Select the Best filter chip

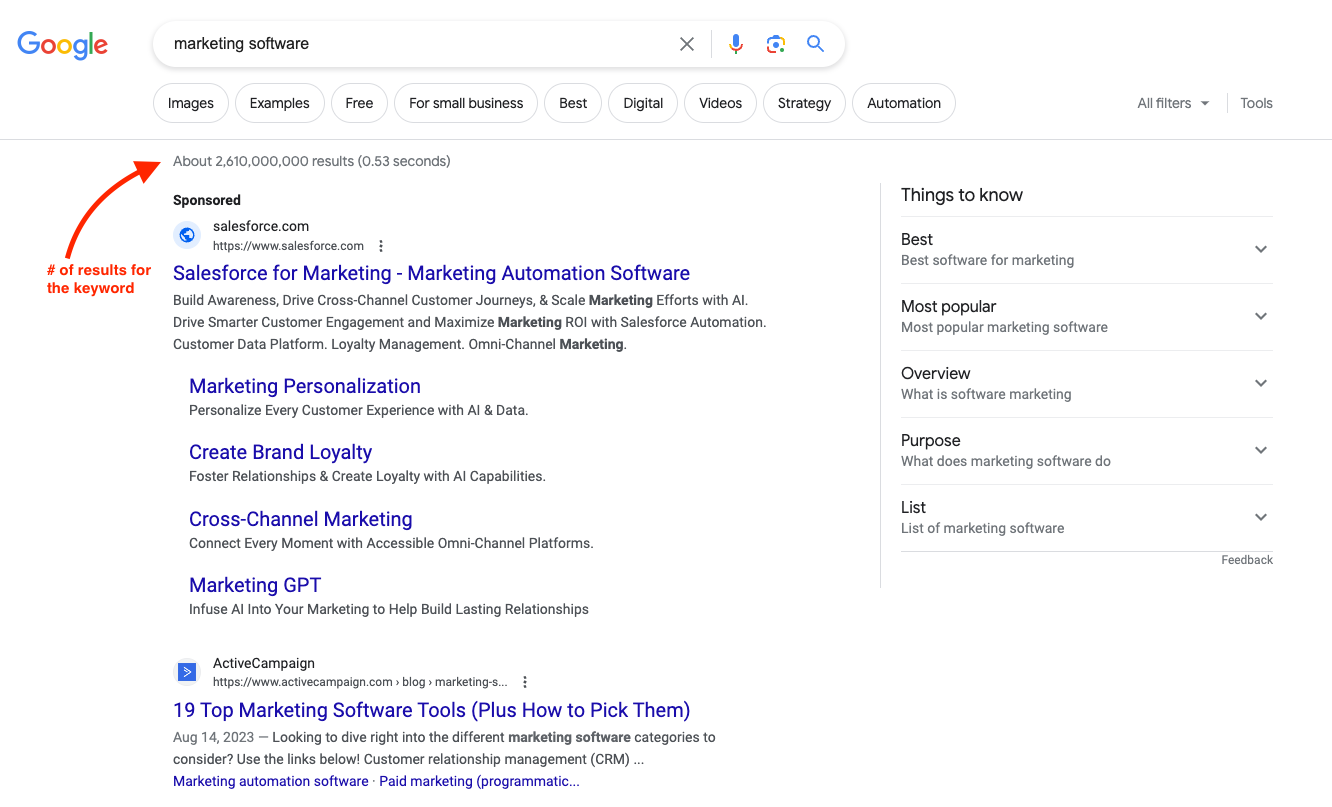(x=573, y=103)
